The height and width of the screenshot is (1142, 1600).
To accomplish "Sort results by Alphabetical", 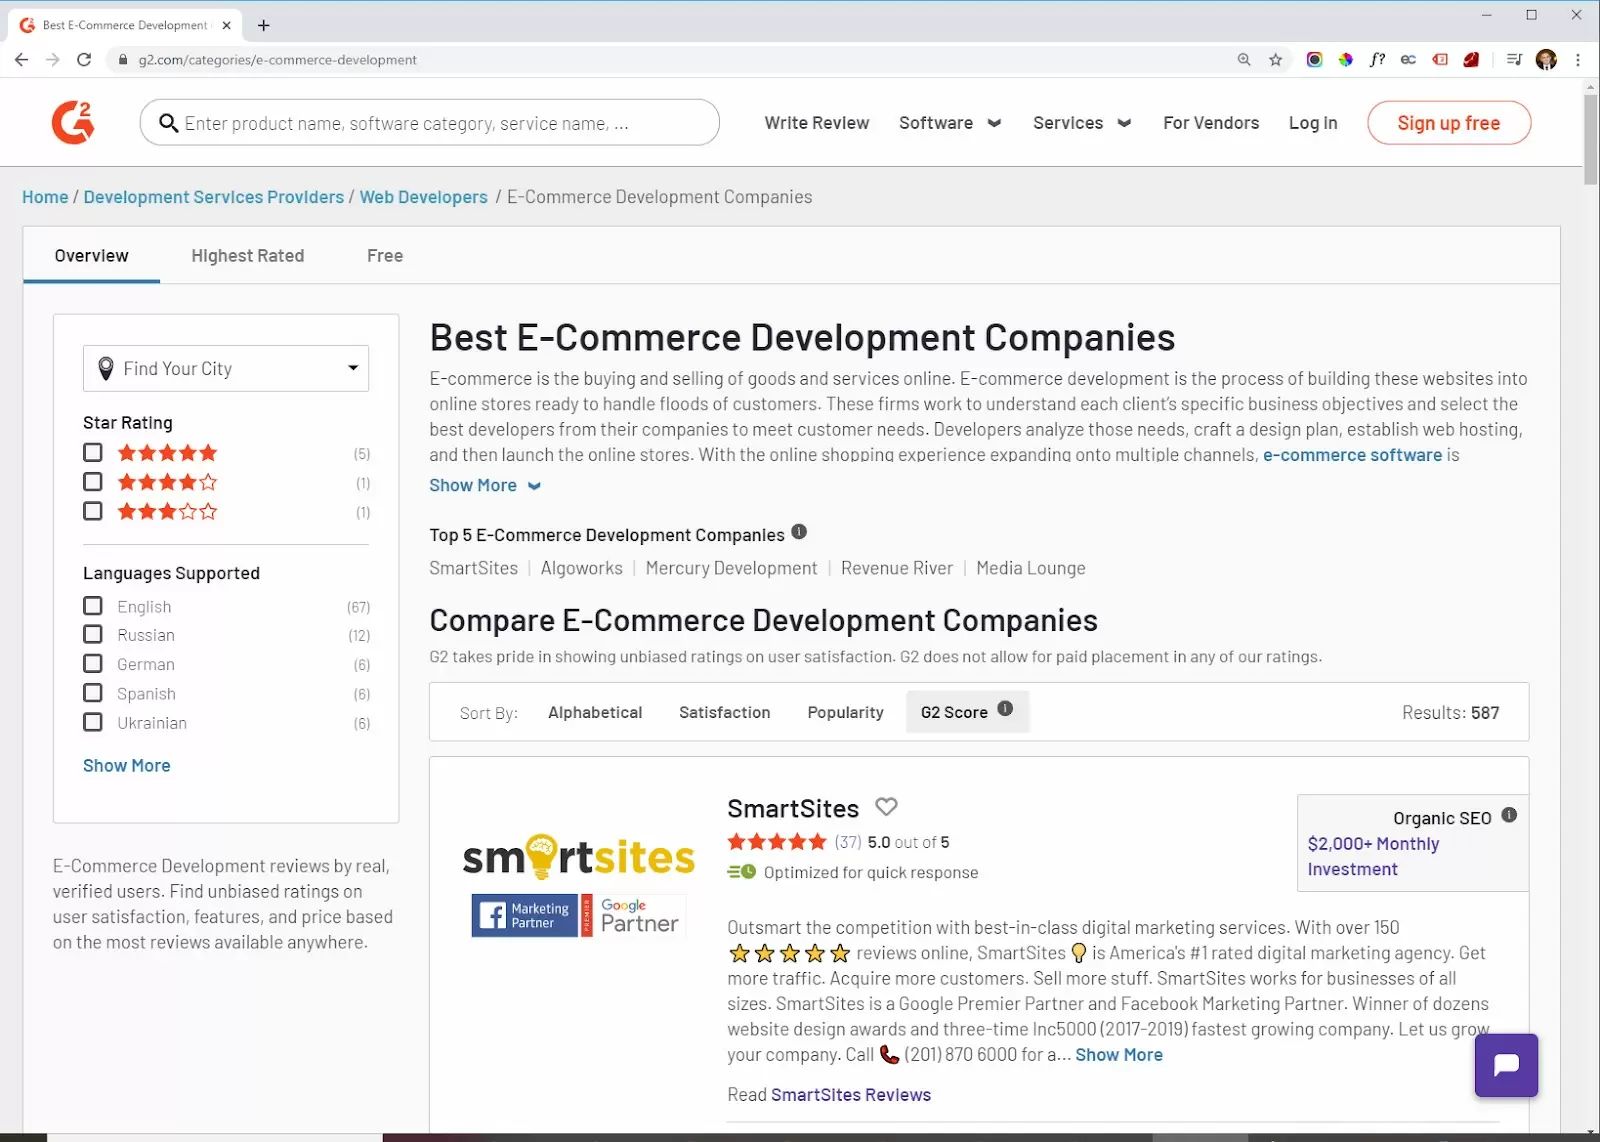I will (595, 712).
